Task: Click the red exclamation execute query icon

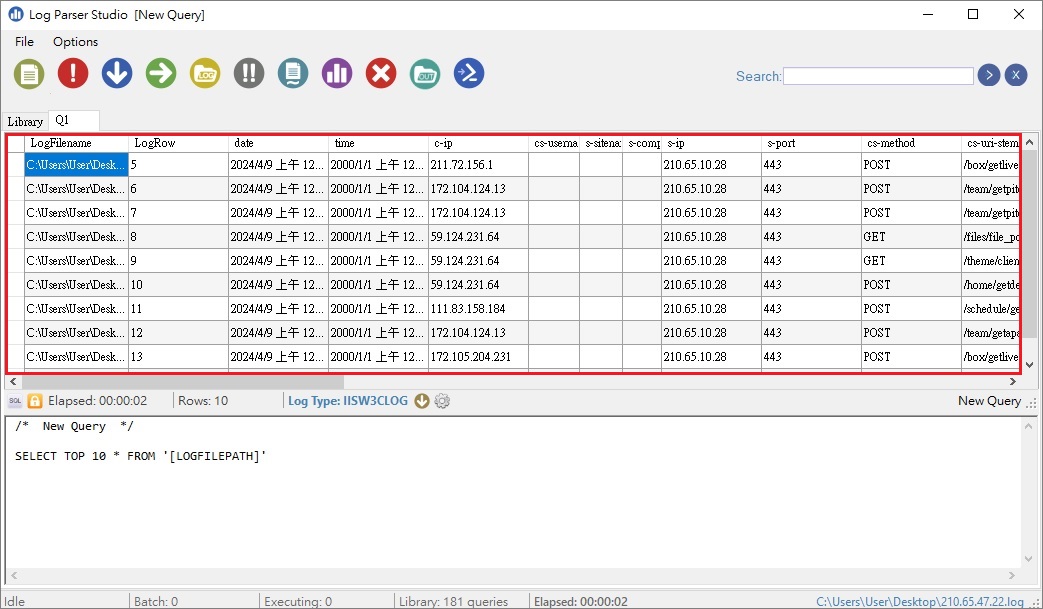Action: click(x=73, y=73)
